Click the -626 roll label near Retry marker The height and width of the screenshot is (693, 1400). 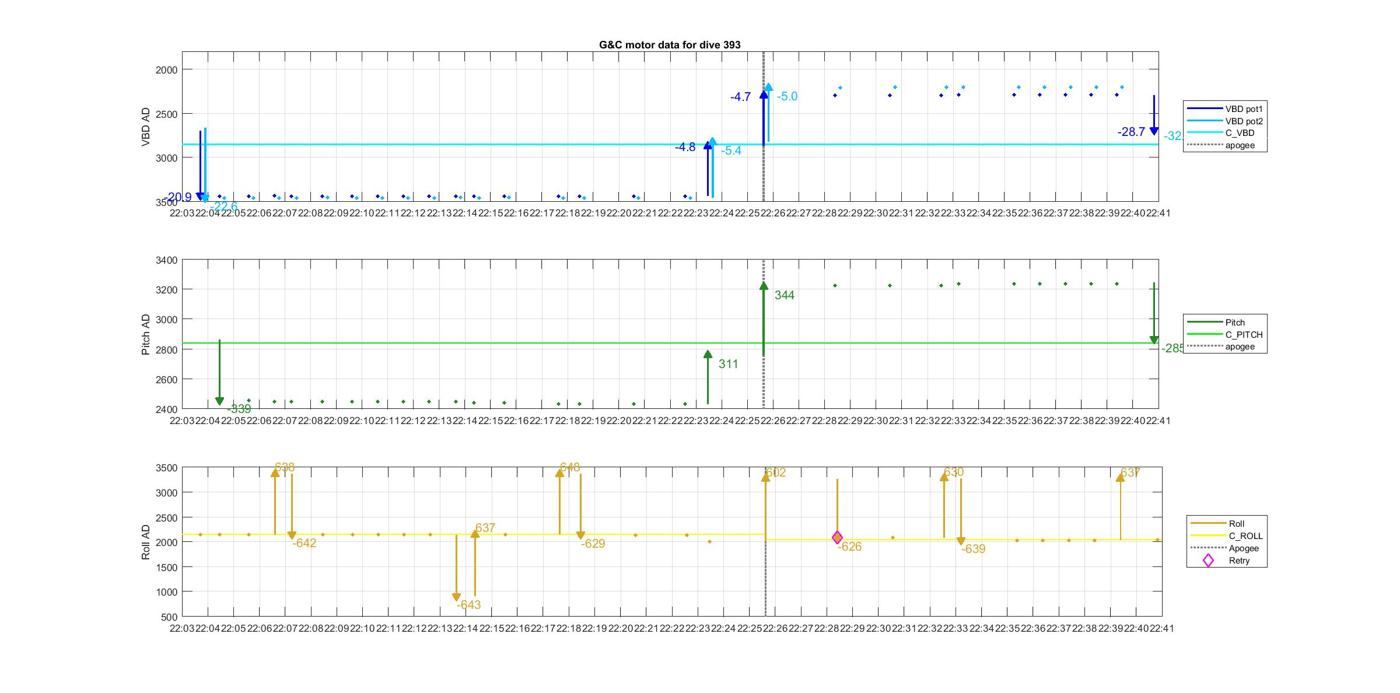(850, 547)
